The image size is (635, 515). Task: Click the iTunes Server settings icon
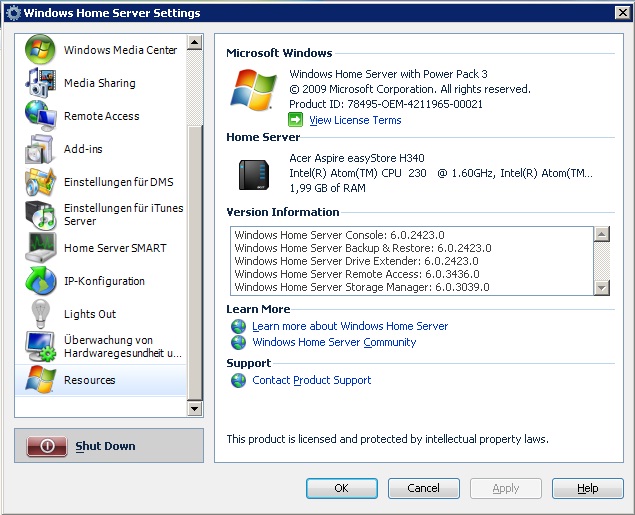click(40, 215)
